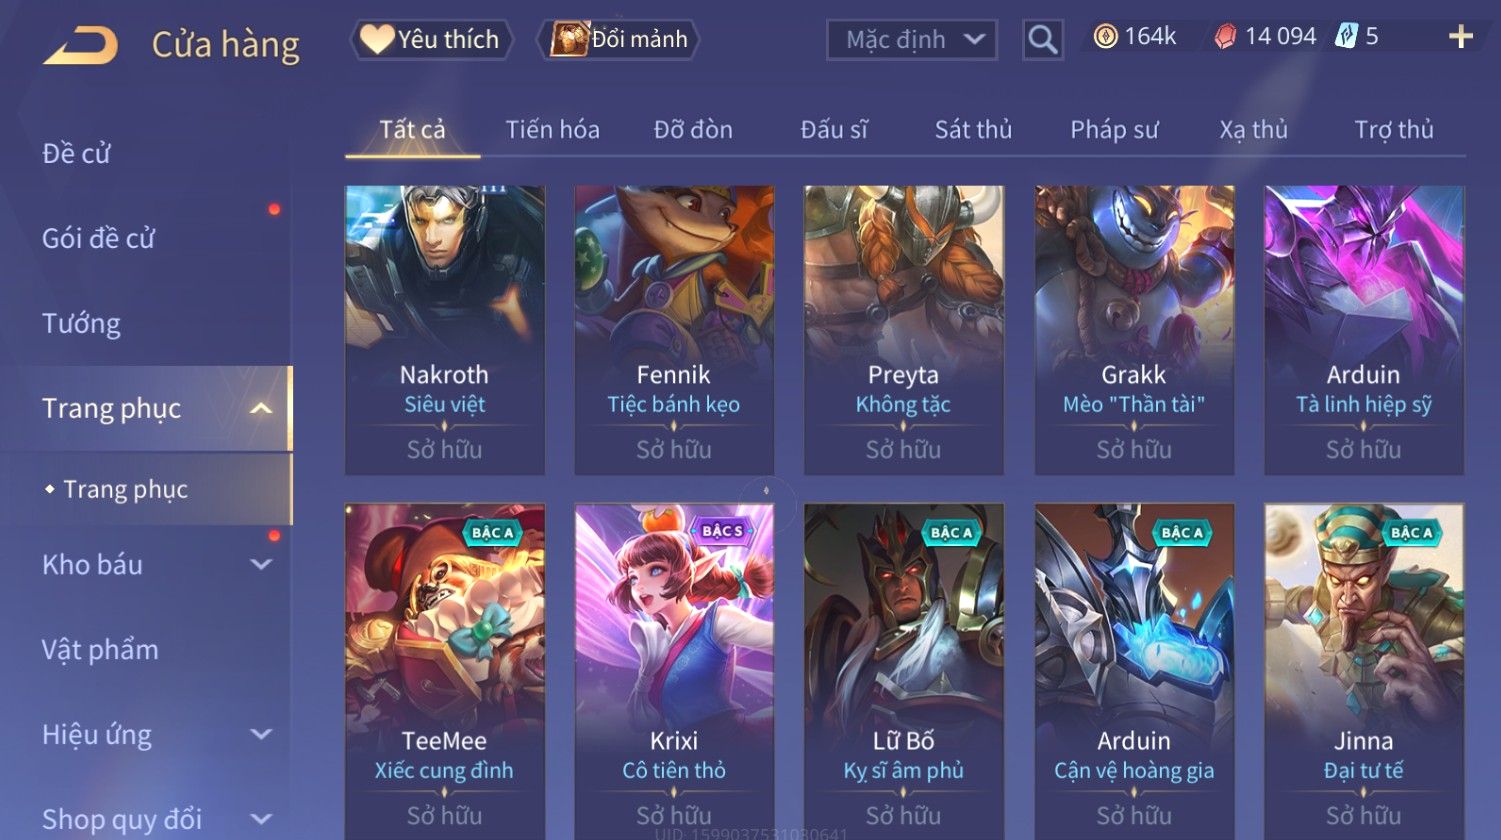Screen dimensions: 1501x840
Task: Tap the plus icon to add currency
Action: pyautogui.click(x=1460, y=37)
